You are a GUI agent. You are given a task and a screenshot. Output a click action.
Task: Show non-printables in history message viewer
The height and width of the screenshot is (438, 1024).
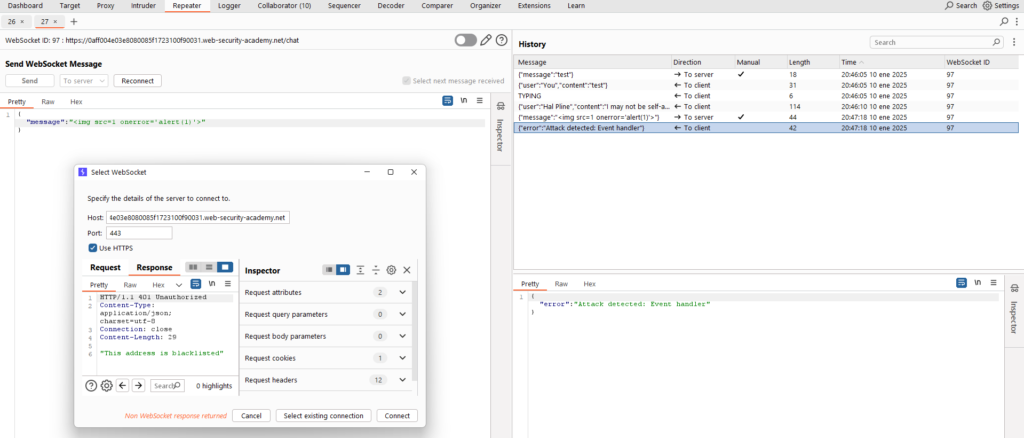tap(978, 283)
